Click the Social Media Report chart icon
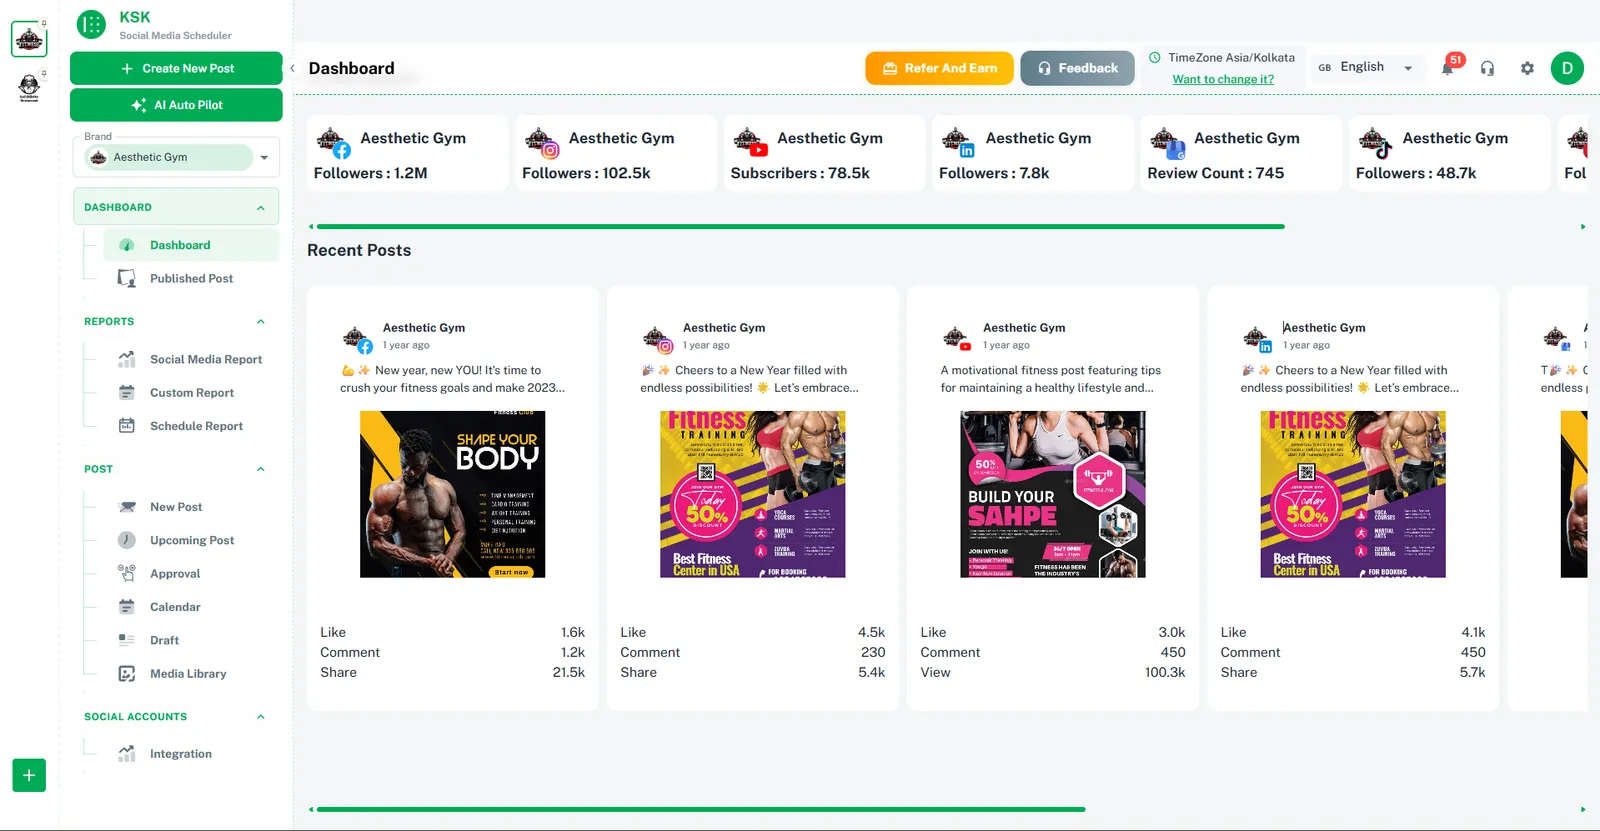Image resolution: width=1600 pixels, height=831 pixels. click(x=127, y=359)
